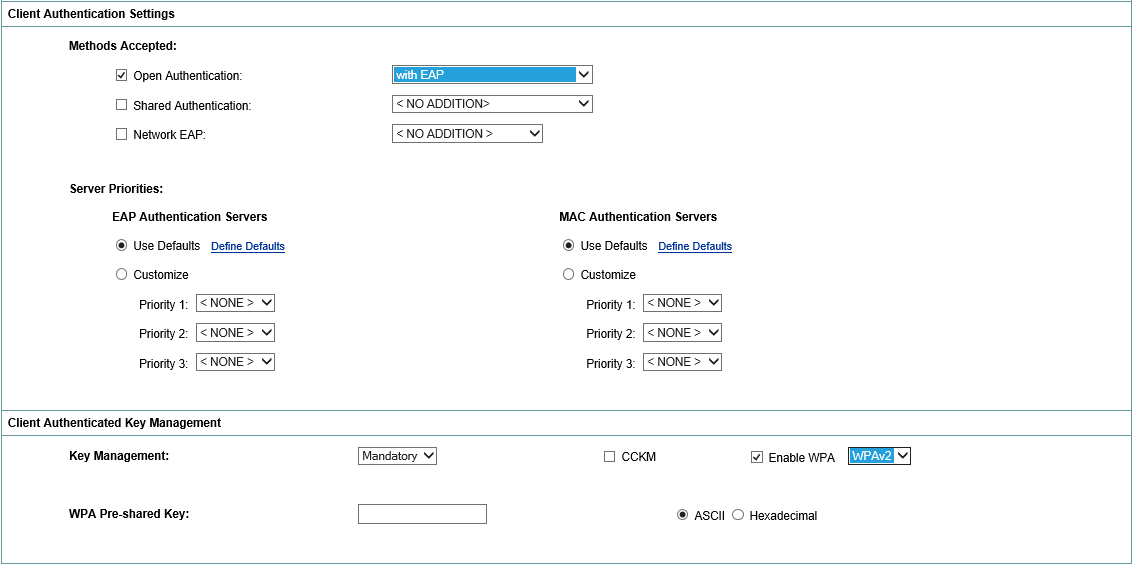Viewport: 1133px width, 564px height.
Task: Toggle the CCKM checkbox
Action: 610,457
